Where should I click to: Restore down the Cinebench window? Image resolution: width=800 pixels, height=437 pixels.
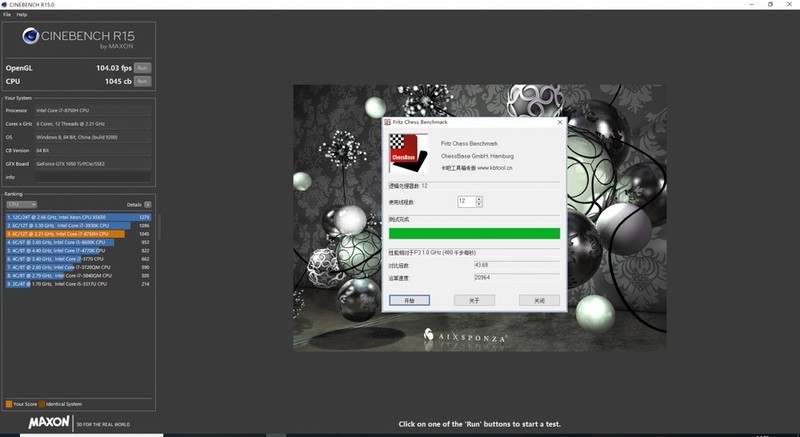click(770, 5)
